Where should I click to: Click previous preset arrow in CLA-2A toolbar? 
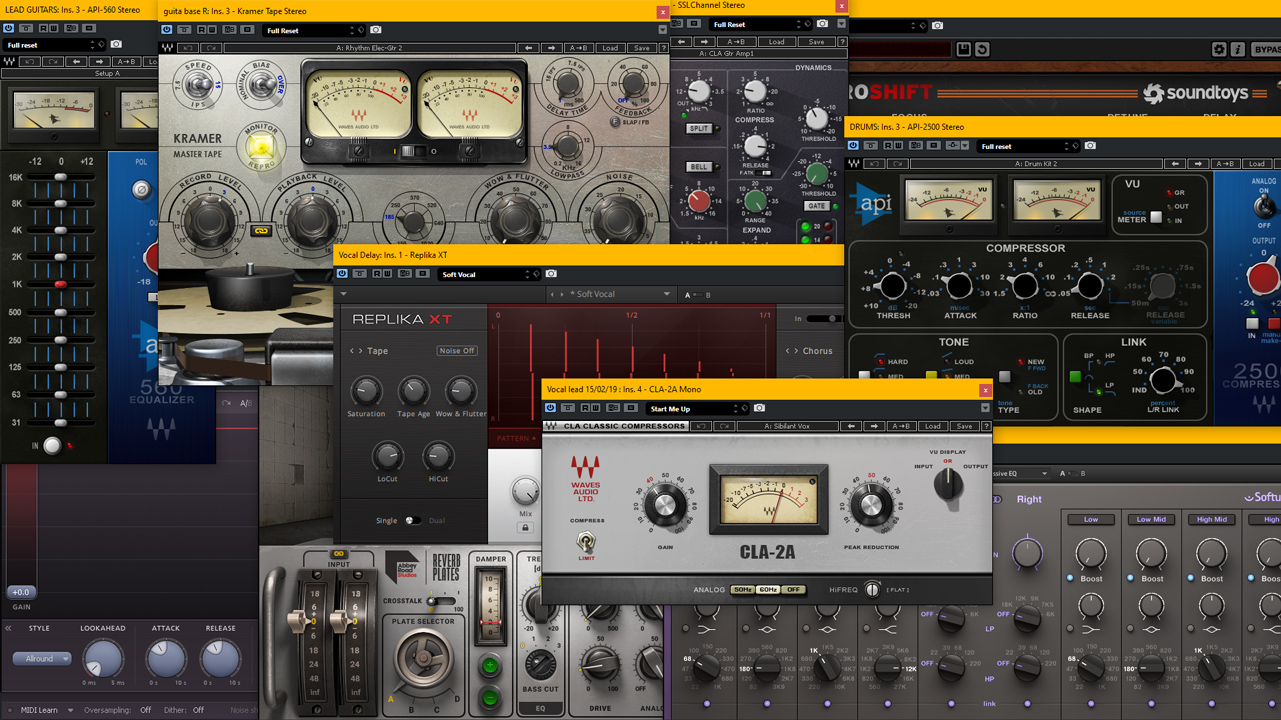click(x=852, y=426)
